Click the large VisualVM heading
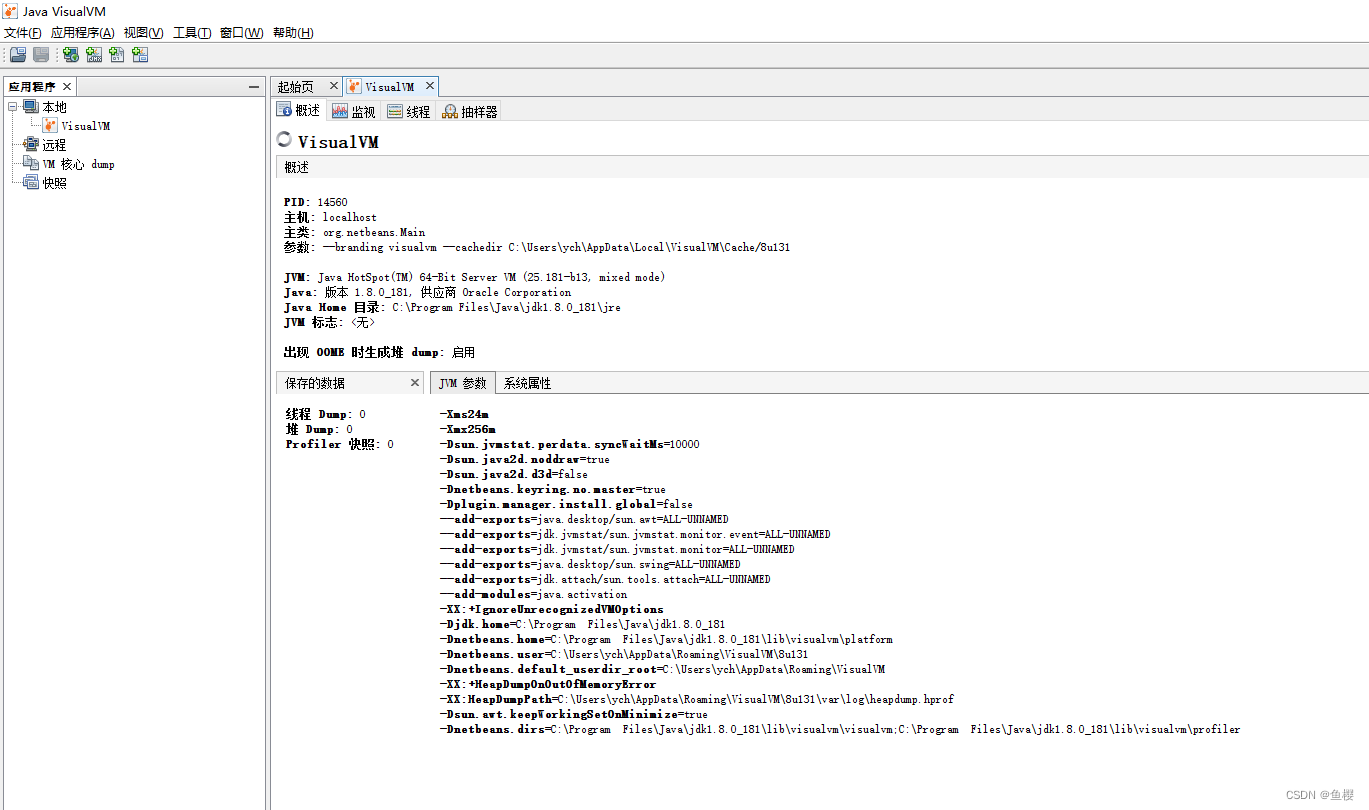The width and height of the screenshot is (1369, 810). point(338,142)
